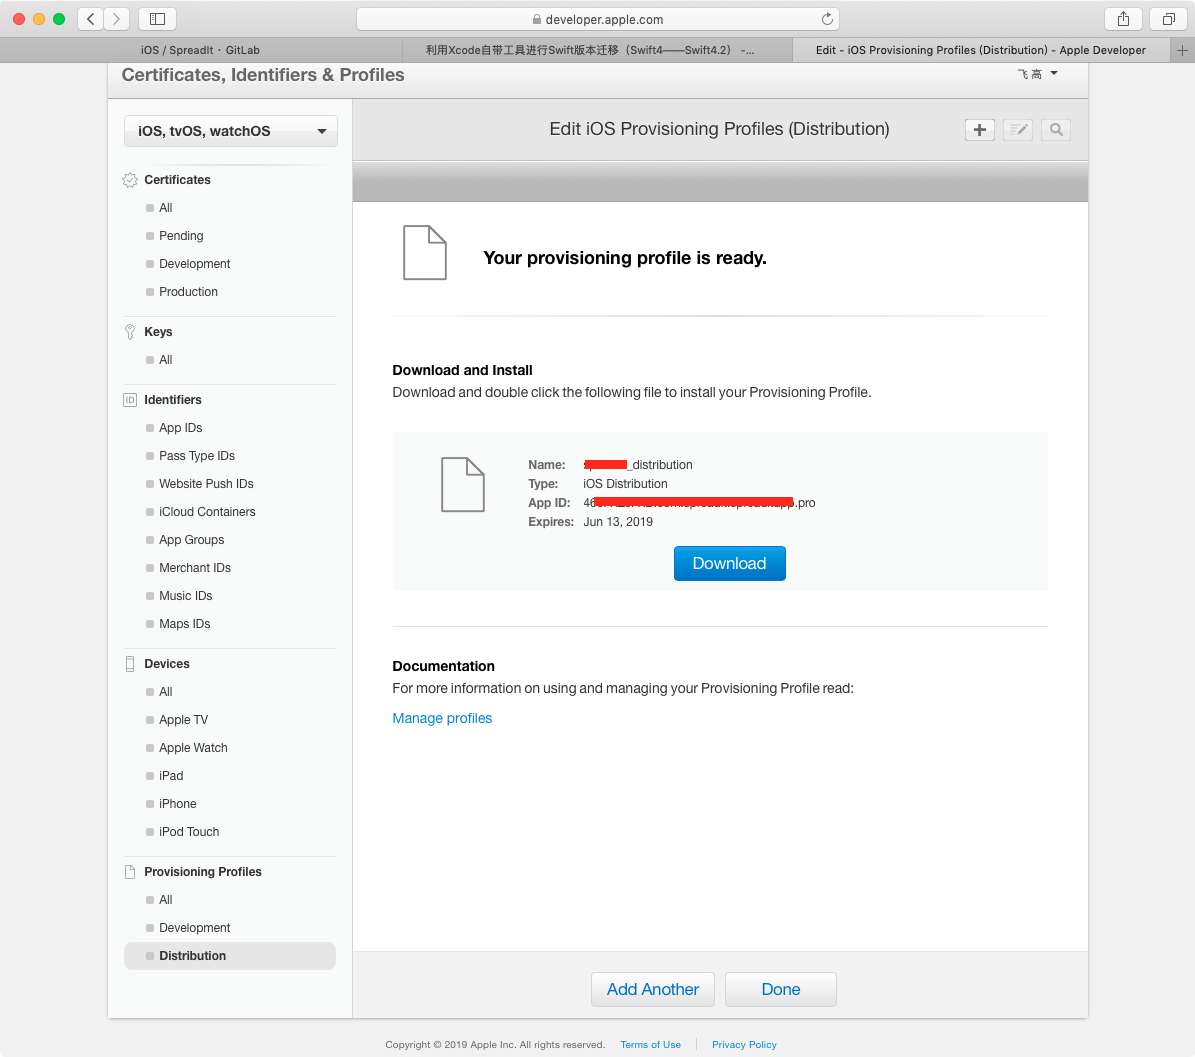Toggle Safari's sidebar icon
The height and width of the screenshot is (1057, 1195).
[x=157, y=19]
